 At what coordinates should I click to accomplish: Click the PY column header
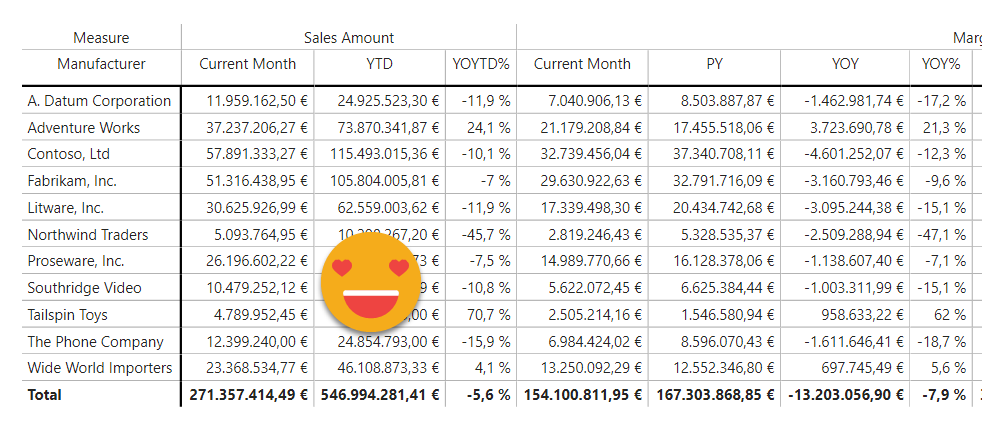tap(714, 64)
